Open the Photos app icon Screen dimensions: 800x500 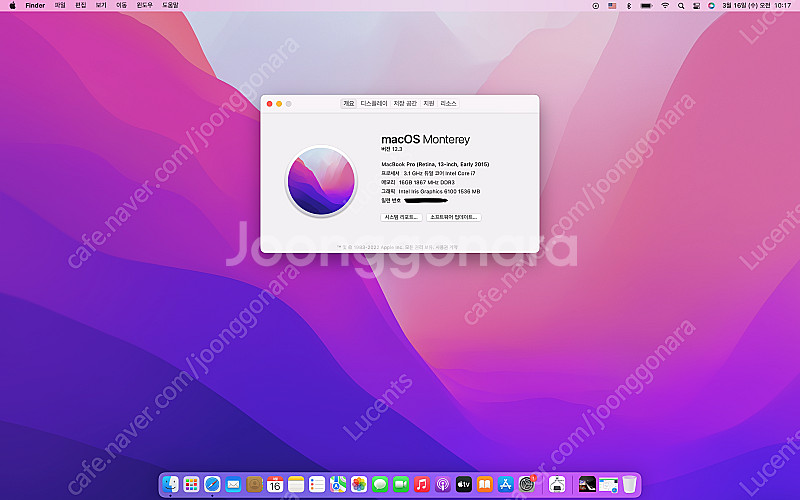click(359, 484)
